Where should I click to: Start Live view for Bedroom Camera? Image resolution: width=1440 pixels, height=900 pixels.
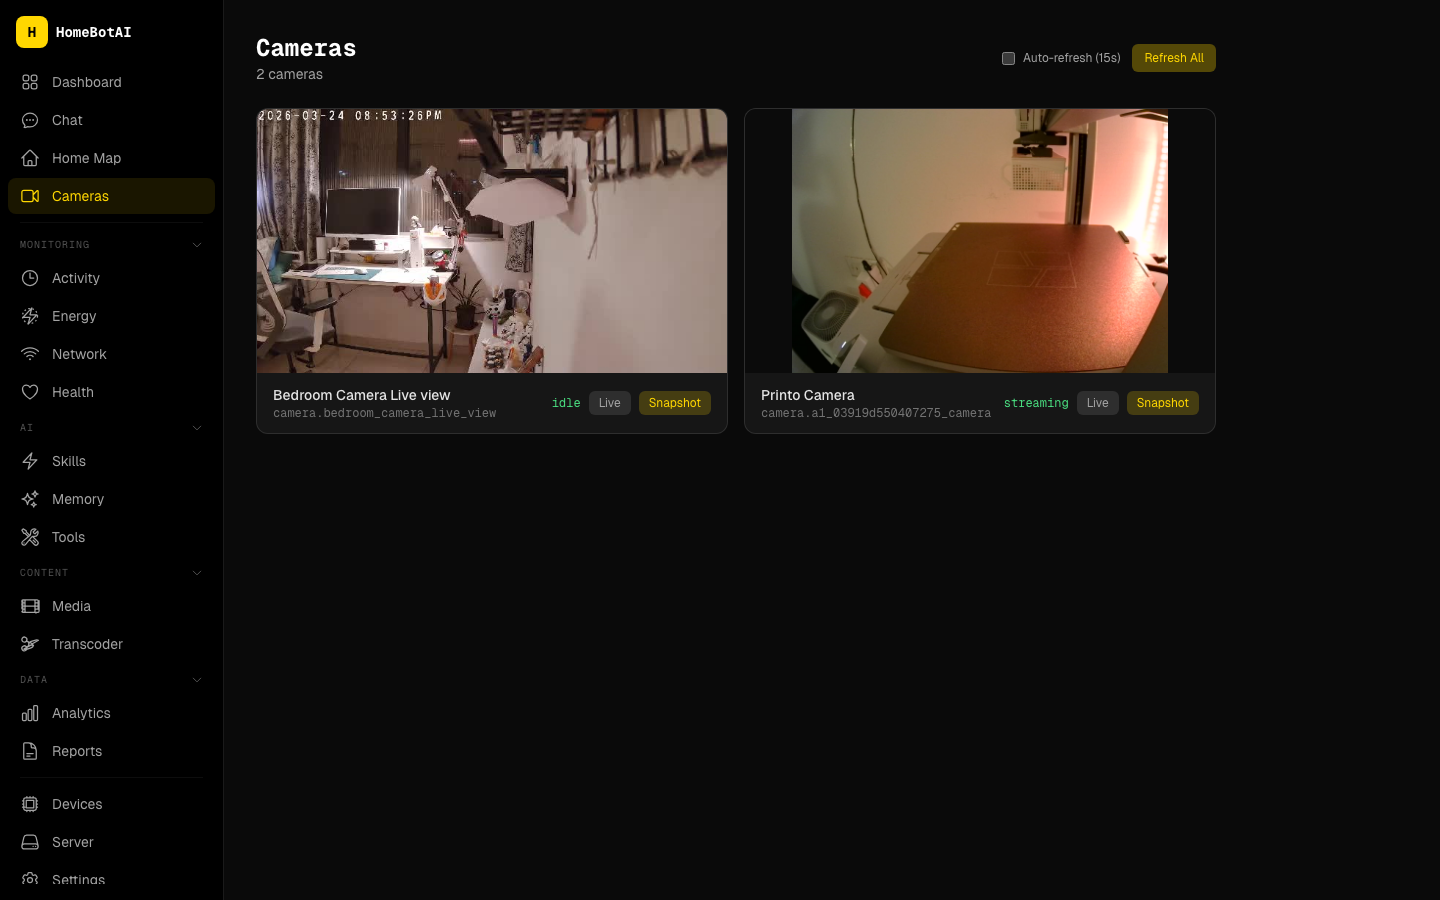(609, 403)
